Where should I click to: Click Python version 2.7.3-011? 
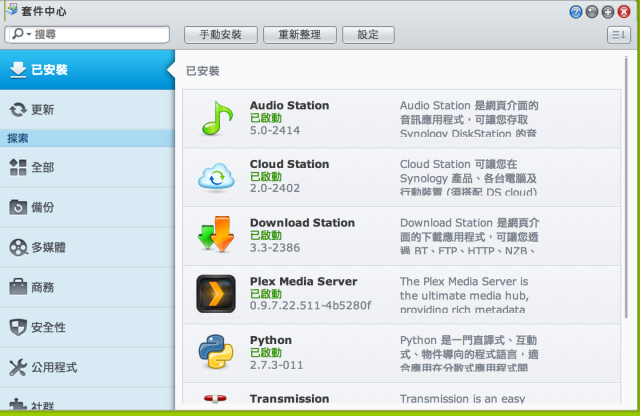click(276, 365)
